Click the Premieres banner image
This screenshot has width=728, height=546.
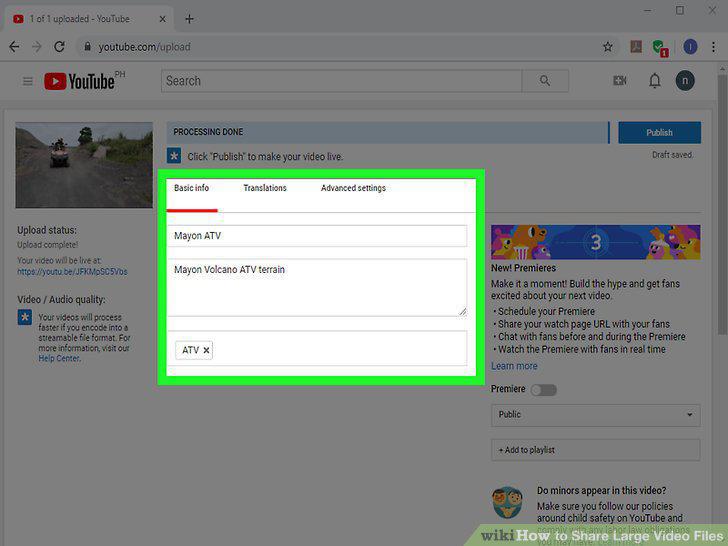[596, 242]
